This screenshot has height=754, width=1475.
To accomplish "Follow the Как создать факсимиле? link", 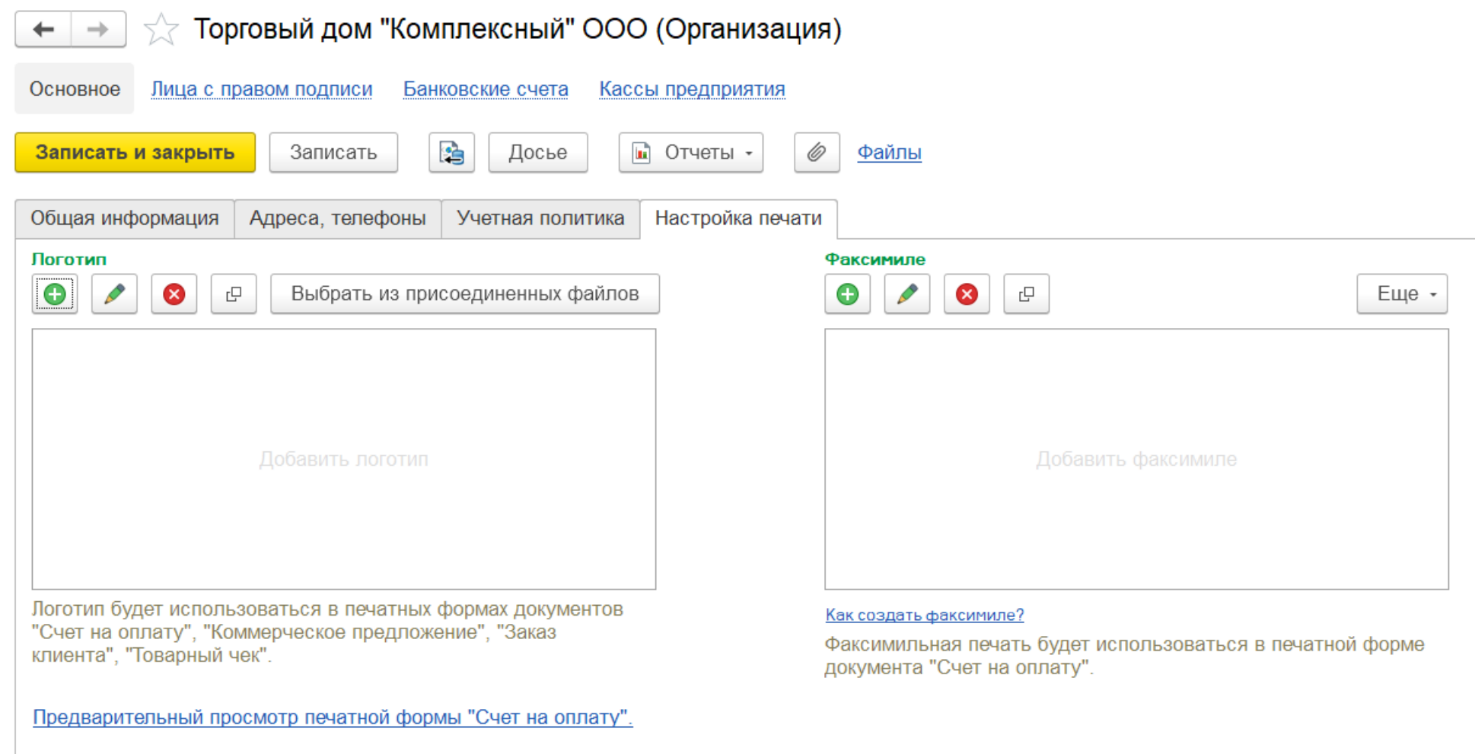I will pyautogui.click(x=924, y=615).
